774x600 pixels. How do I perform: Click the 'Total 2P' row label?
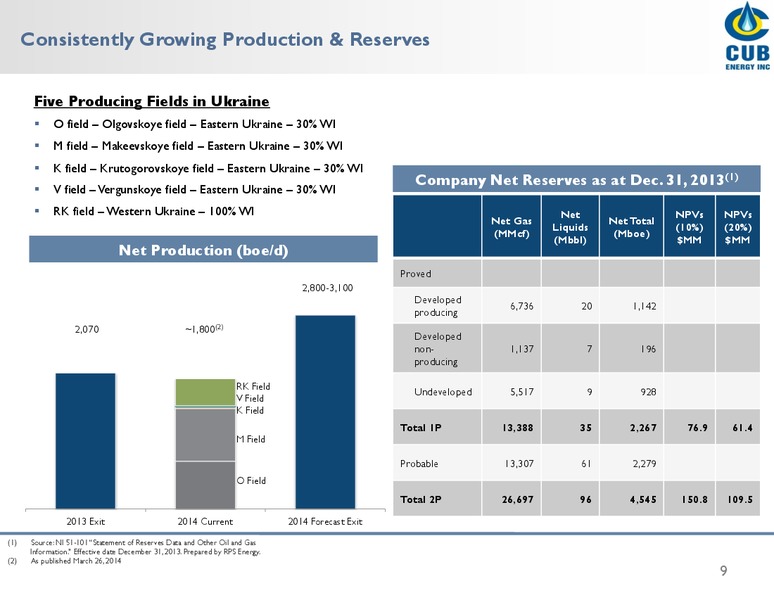[x=421, y=499]
